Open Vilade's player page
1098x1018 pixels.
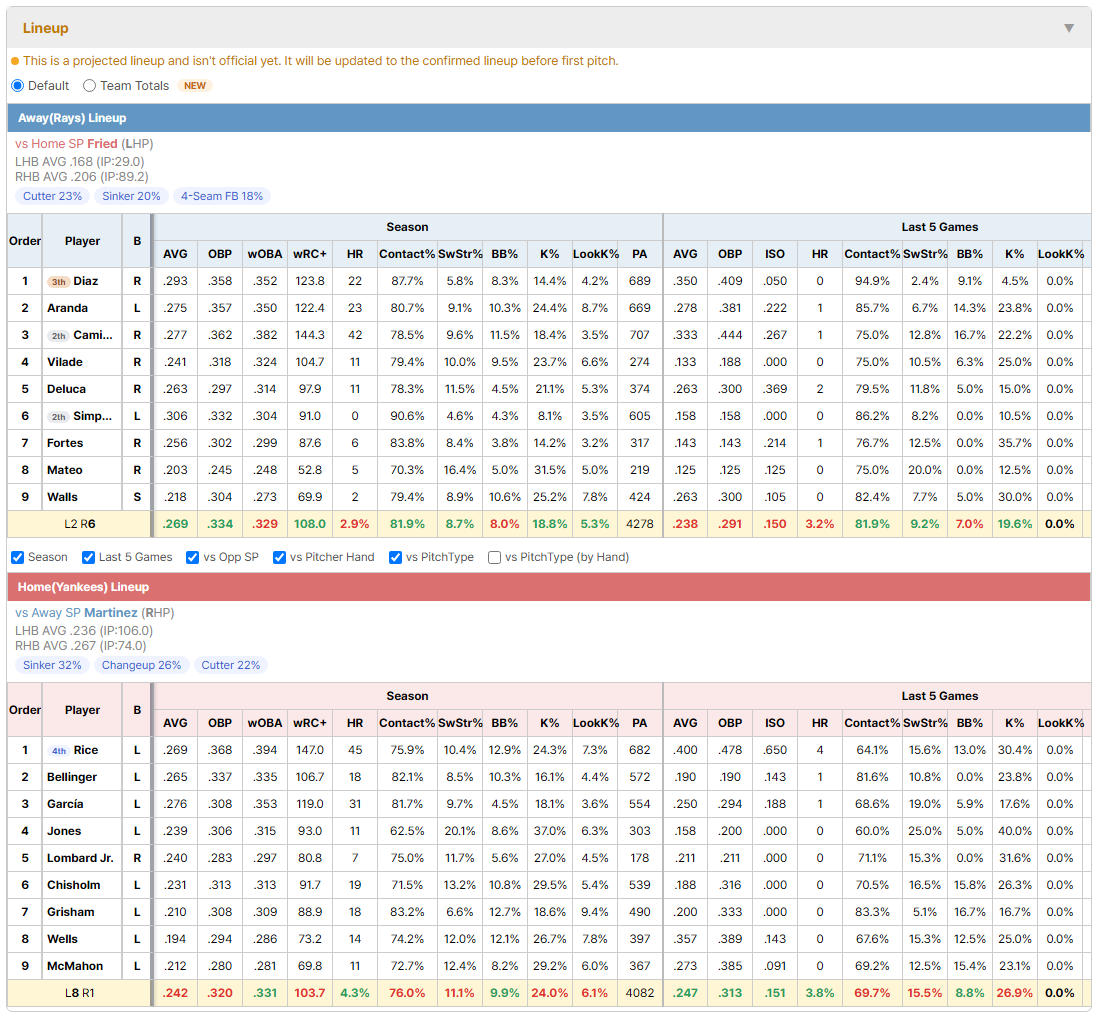pyautogui.click(x=64, y=362)
